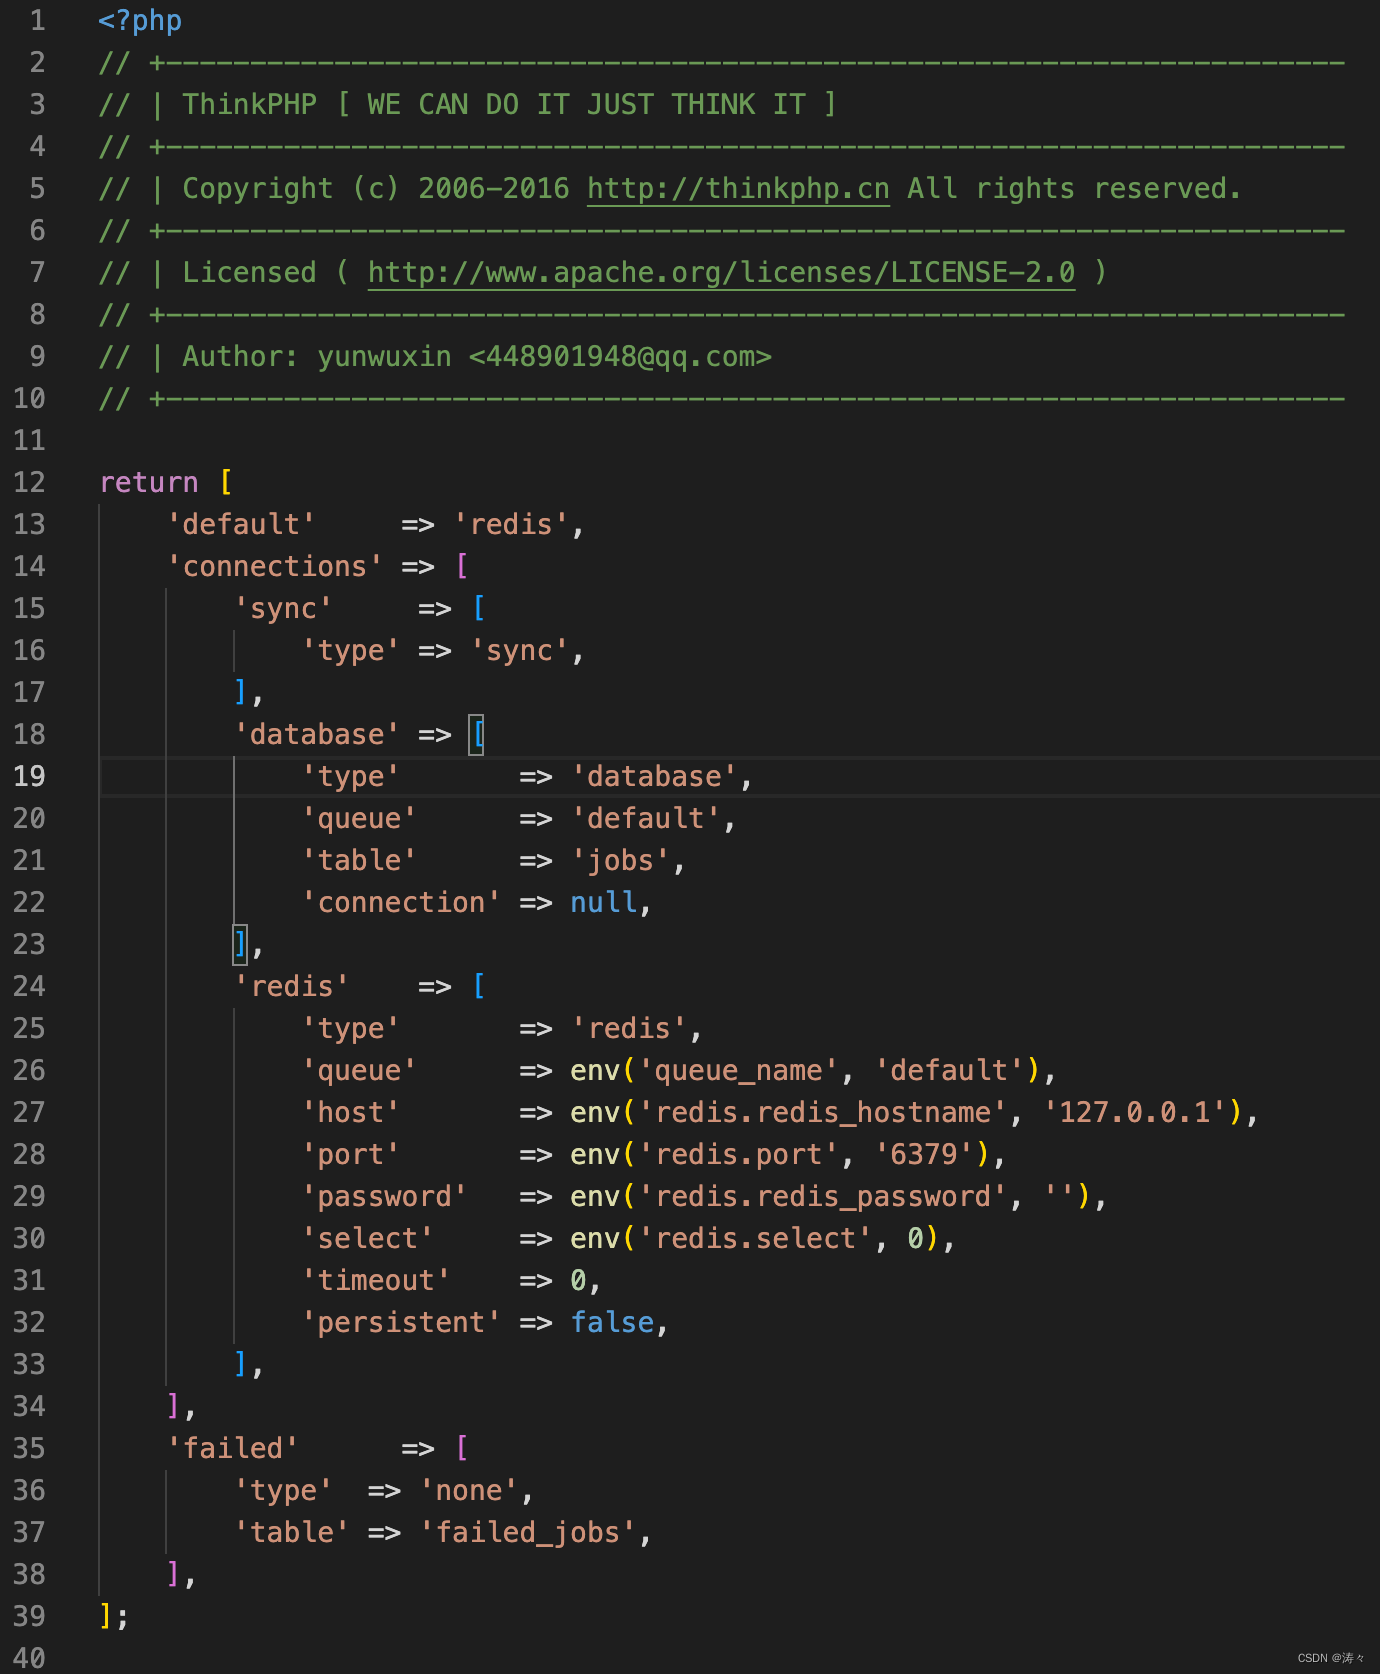The image size is (1380, 1674).
Task: Open the http://thinkphp.cn link
Action: 738,189
